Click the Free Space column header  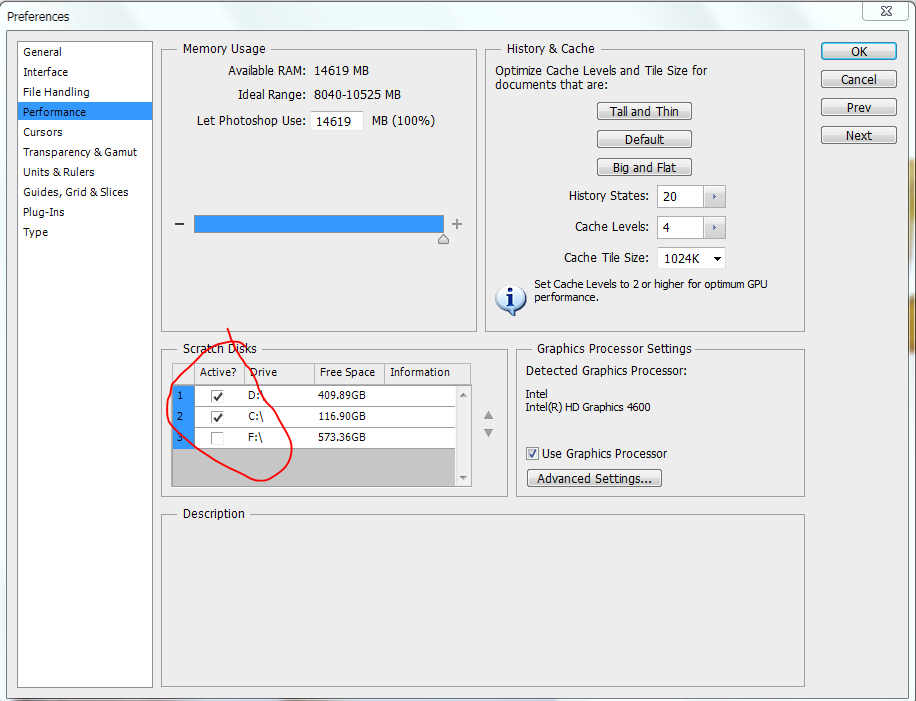(x=349, y=373)
